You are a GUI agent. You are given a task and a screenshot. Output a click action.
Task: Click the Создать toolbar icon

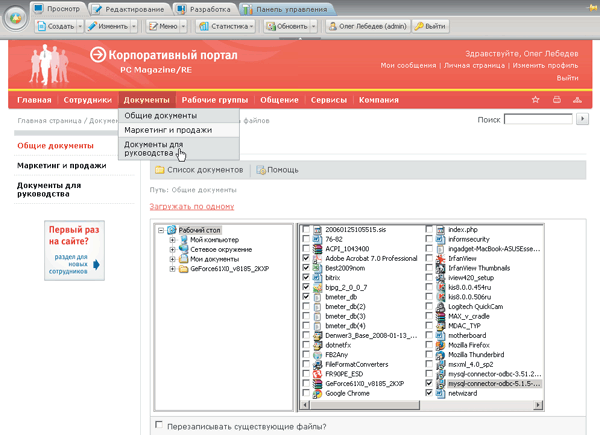pyautogui.click(x=42, y=26)
